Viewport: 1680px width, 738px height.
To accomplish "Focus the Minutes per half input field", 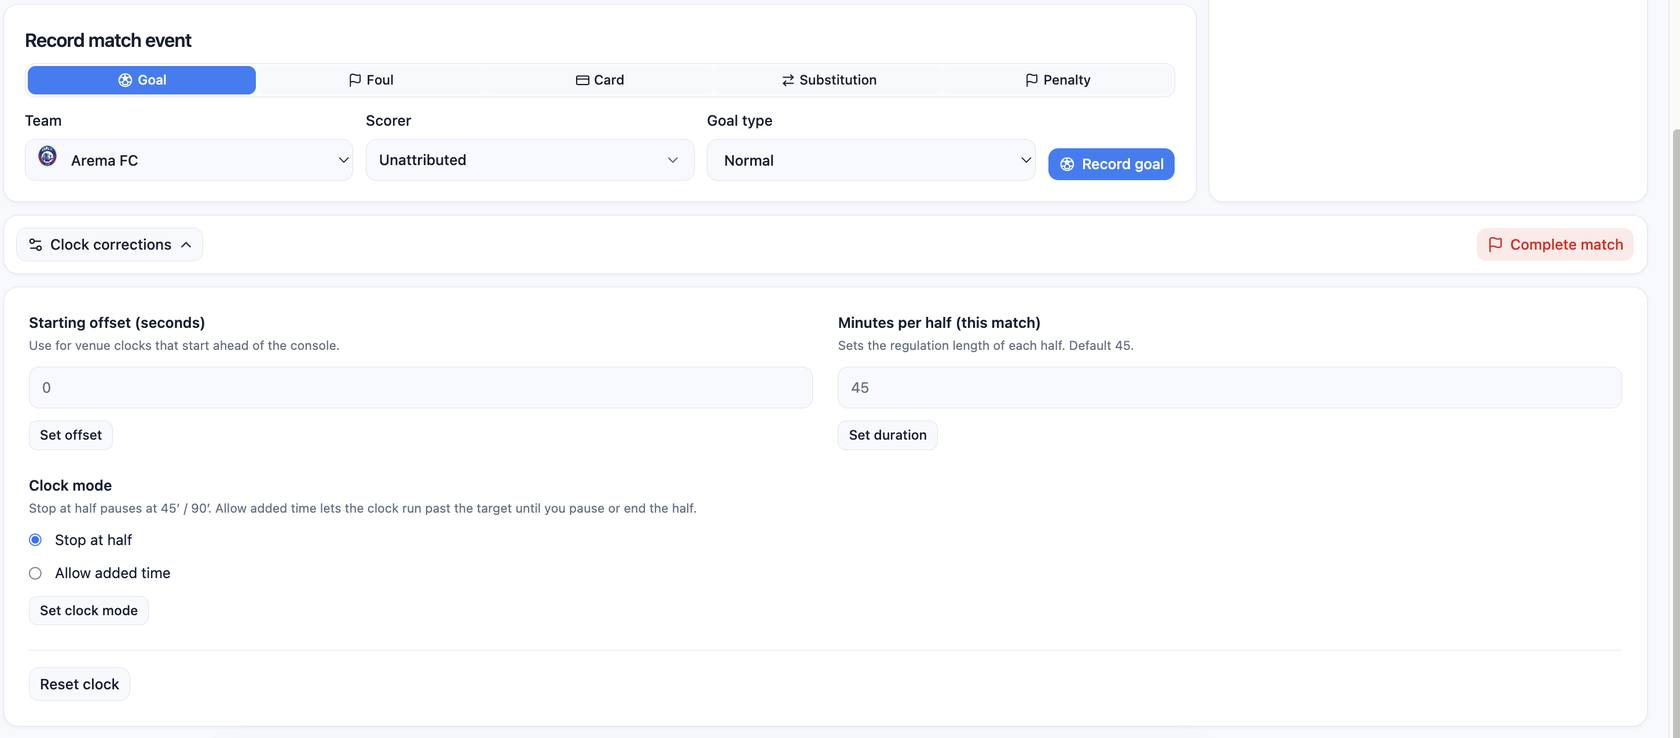I will tap(1230, 388).
